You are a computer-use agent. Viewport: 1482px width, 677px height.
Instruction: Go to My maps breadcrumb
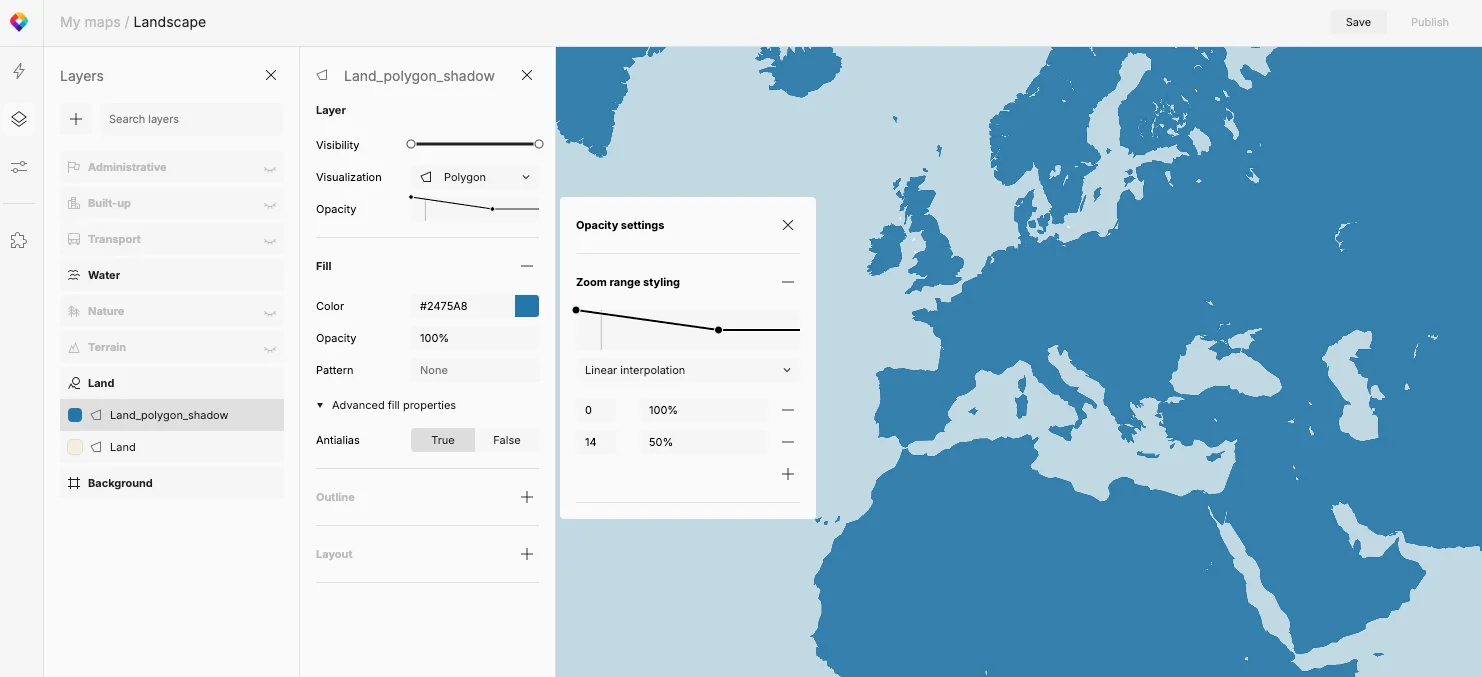tap(90, 22)
